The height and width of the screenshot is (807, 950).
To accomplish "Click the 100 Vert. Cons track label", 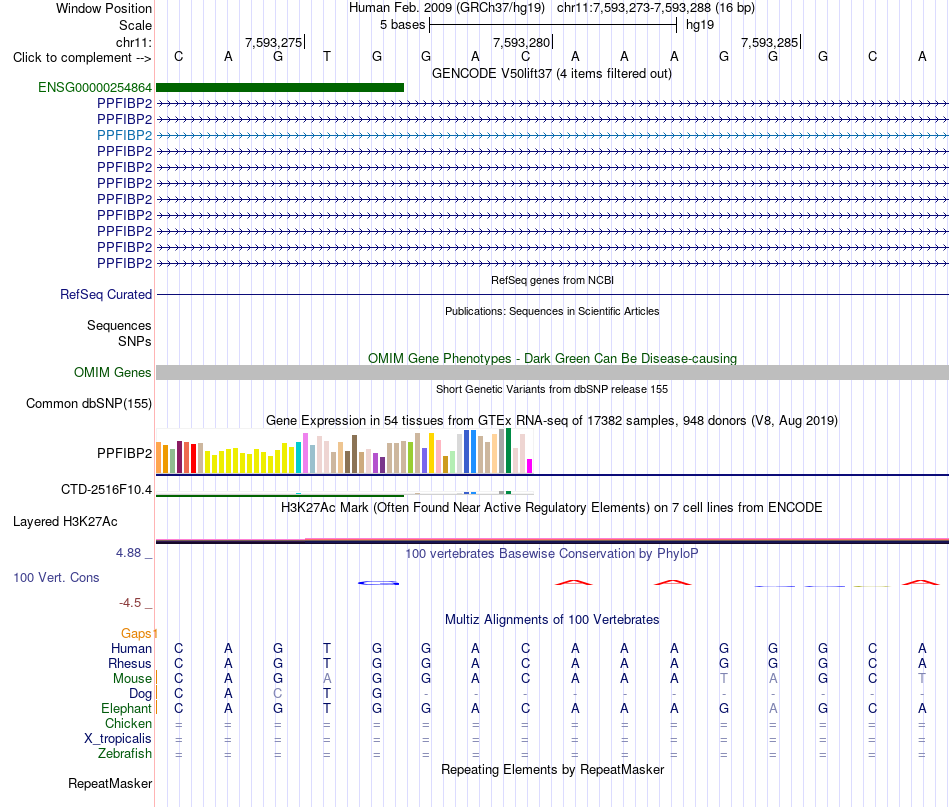I will tap(56, 577).
